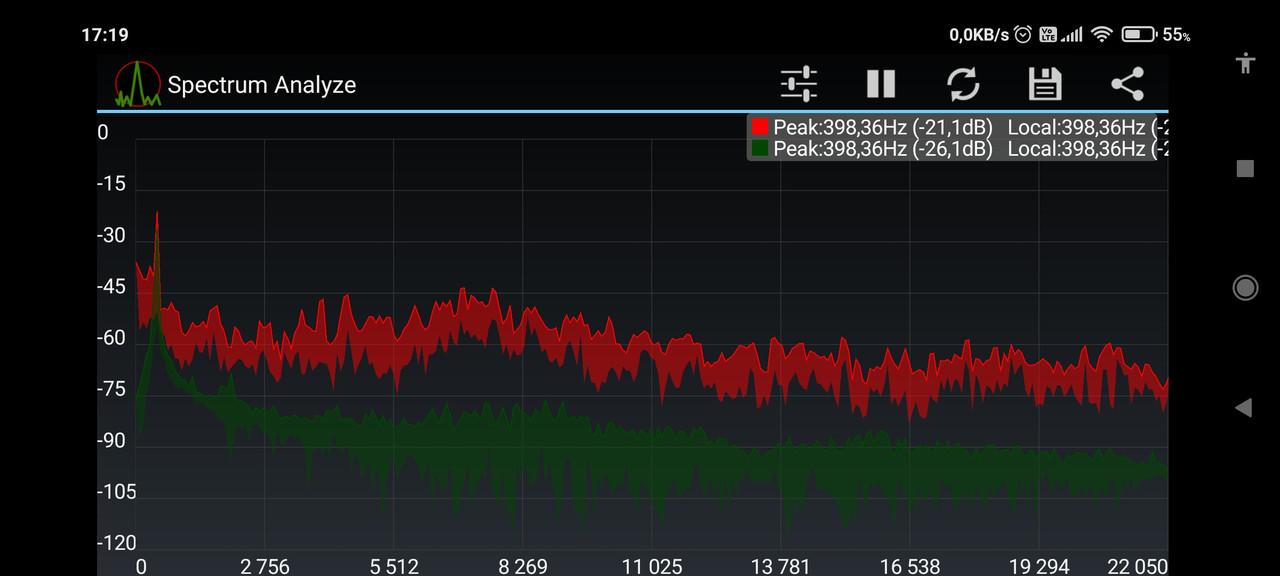Share the spectrum capture
This screenshot has height=576, width=1280.
coord(1127,83)
